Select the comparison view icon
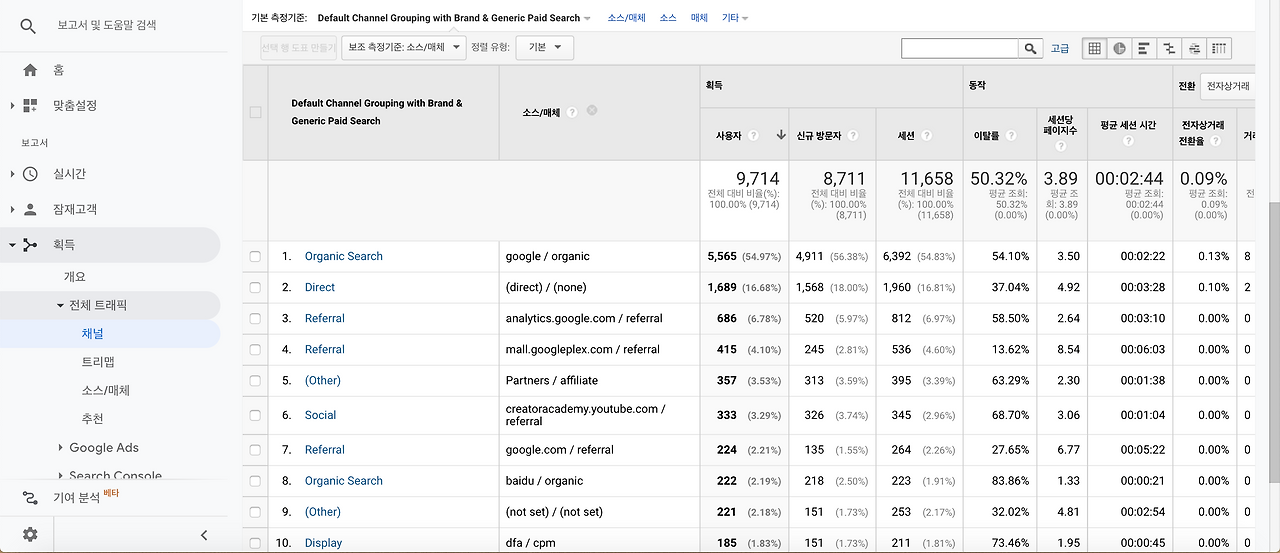This screenshot has height=553, width=1280. pyautogui.click(x=1169, y=48)
